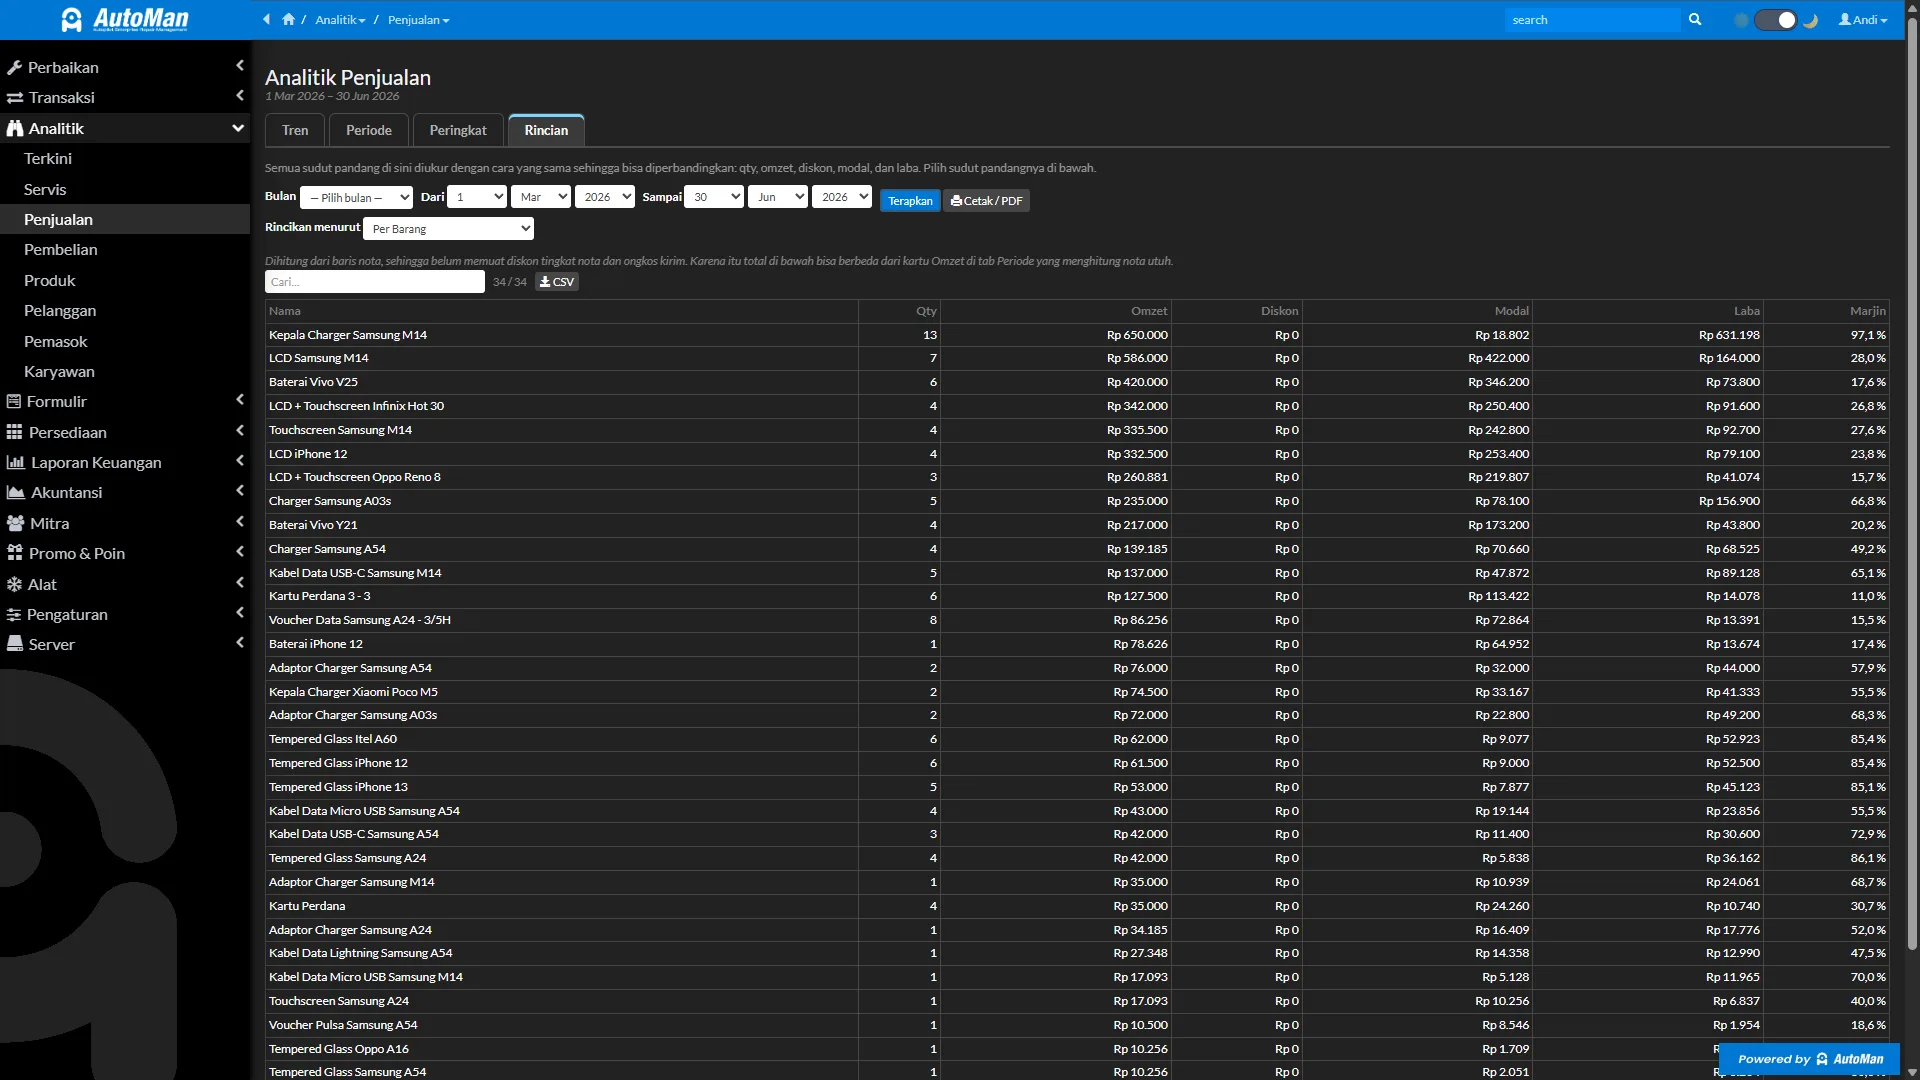Expand the Persediaan sidebar chevron
The height and width of the screenshot is (1080, 1920).
pyautogui.click(x=240, y=431)
